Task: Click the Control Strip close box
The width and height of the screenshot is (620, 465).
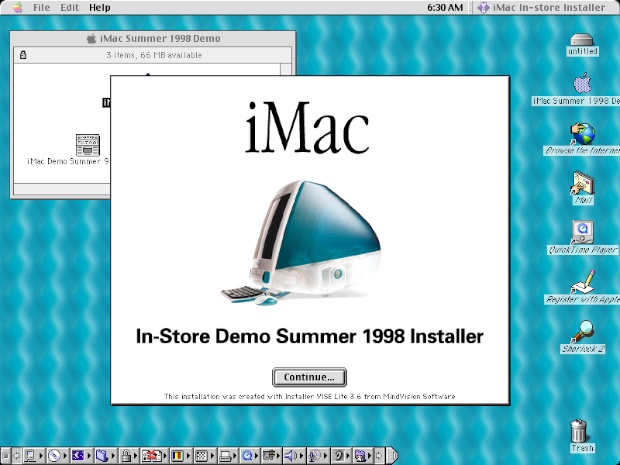Action: pos(5,456)
